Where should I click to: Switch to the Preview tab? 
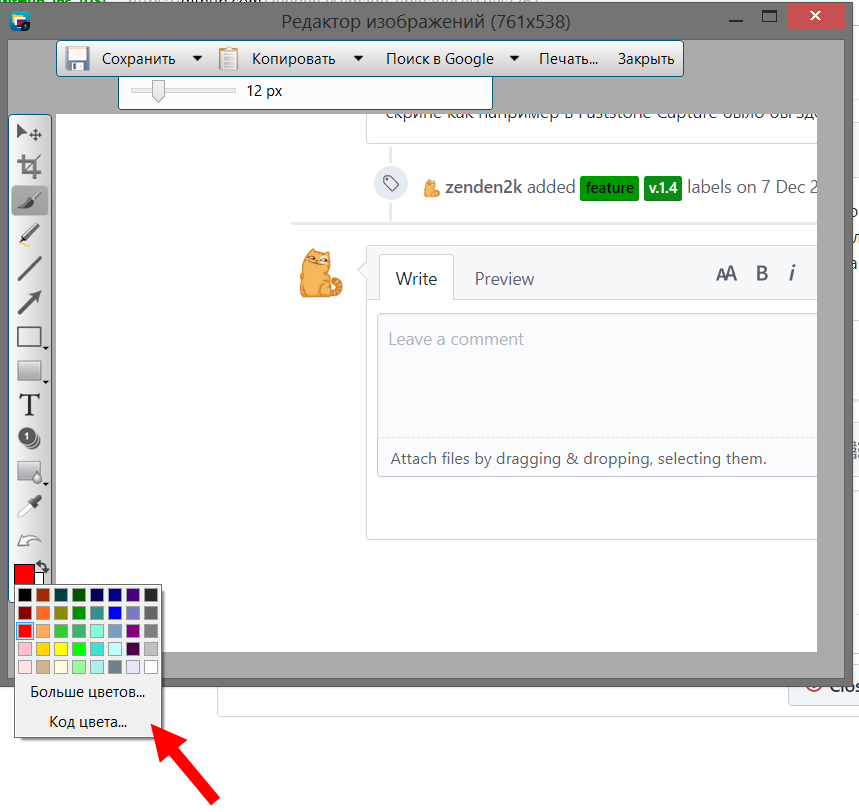(504, 279)
